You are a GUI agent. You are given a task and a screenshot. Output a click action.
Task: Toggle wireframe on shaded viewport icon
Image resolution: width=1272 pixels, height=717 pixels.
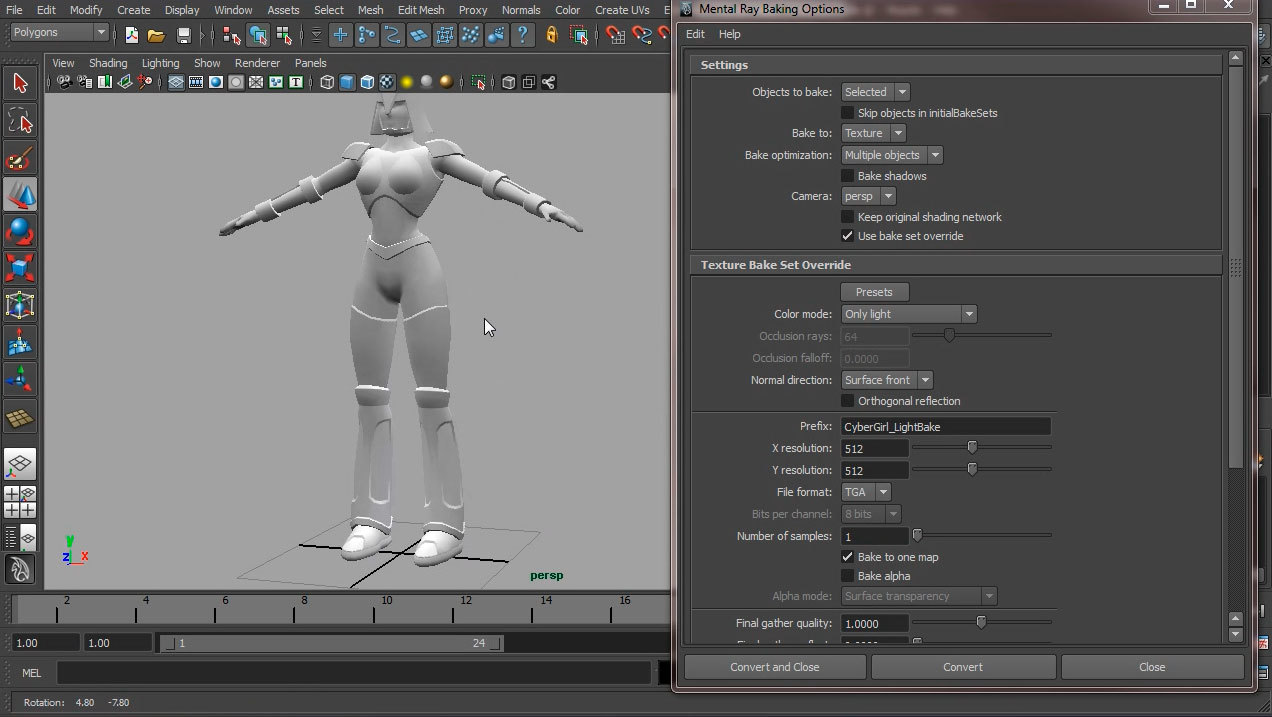coord(367,82)
